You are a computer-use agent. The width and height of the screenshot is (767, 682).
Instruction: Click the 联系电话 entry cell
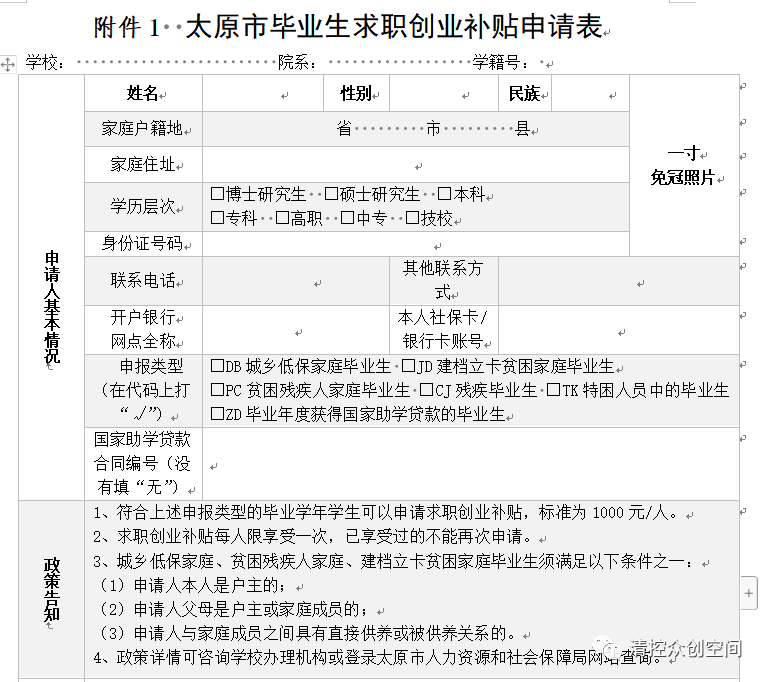(x=296, y=281)
